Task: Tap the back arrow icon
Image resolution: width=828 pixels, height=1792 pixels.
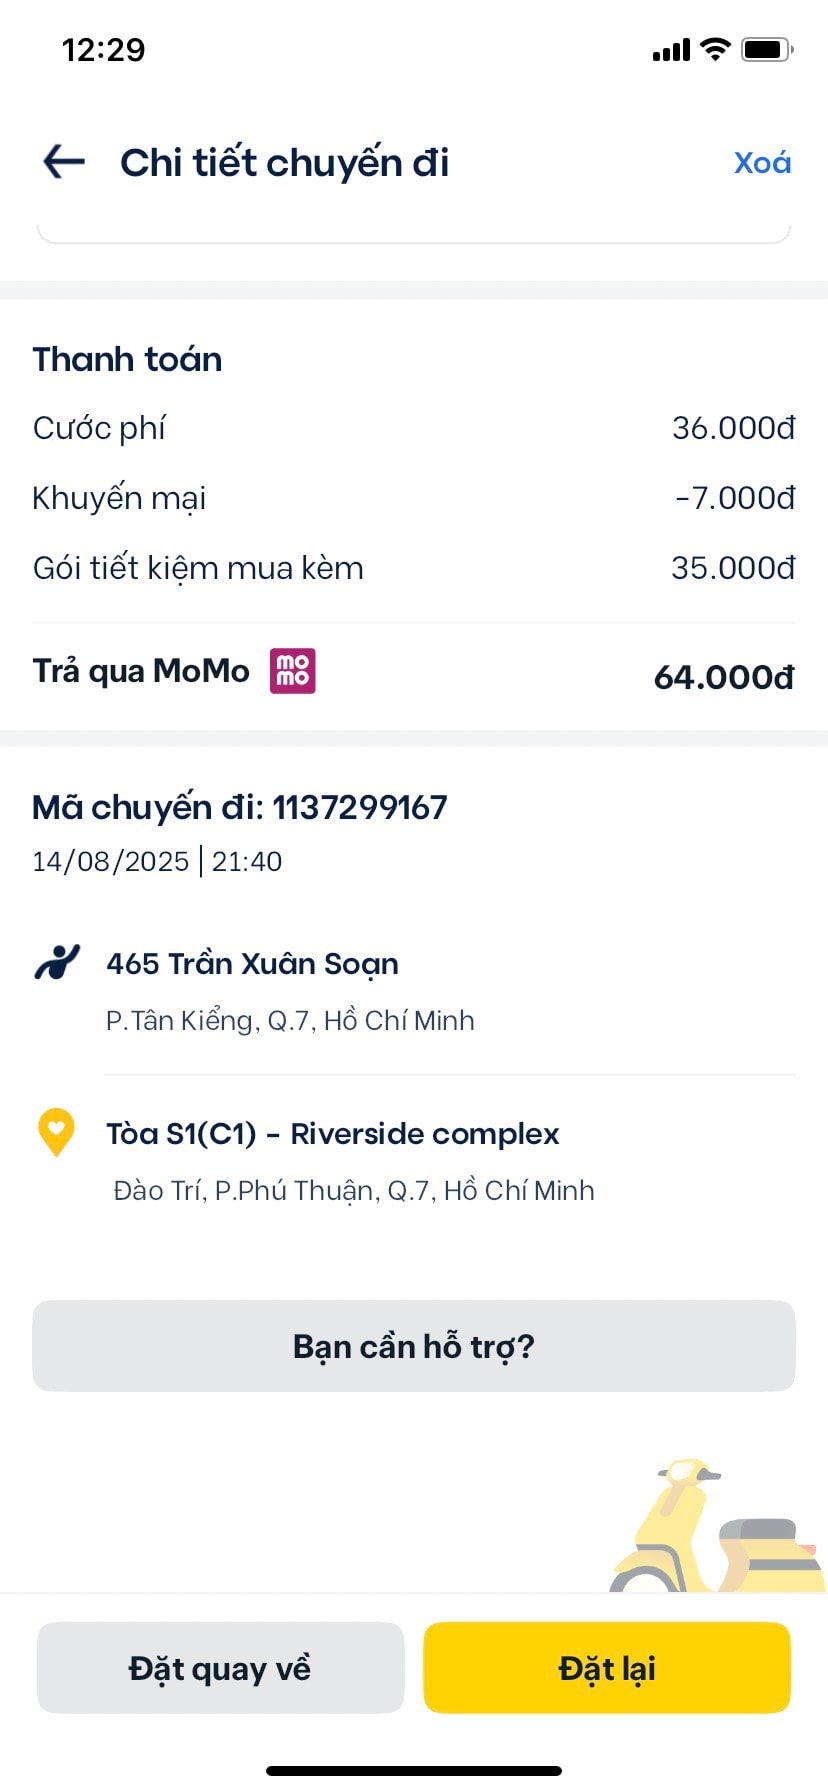Action: click(64, 162)
